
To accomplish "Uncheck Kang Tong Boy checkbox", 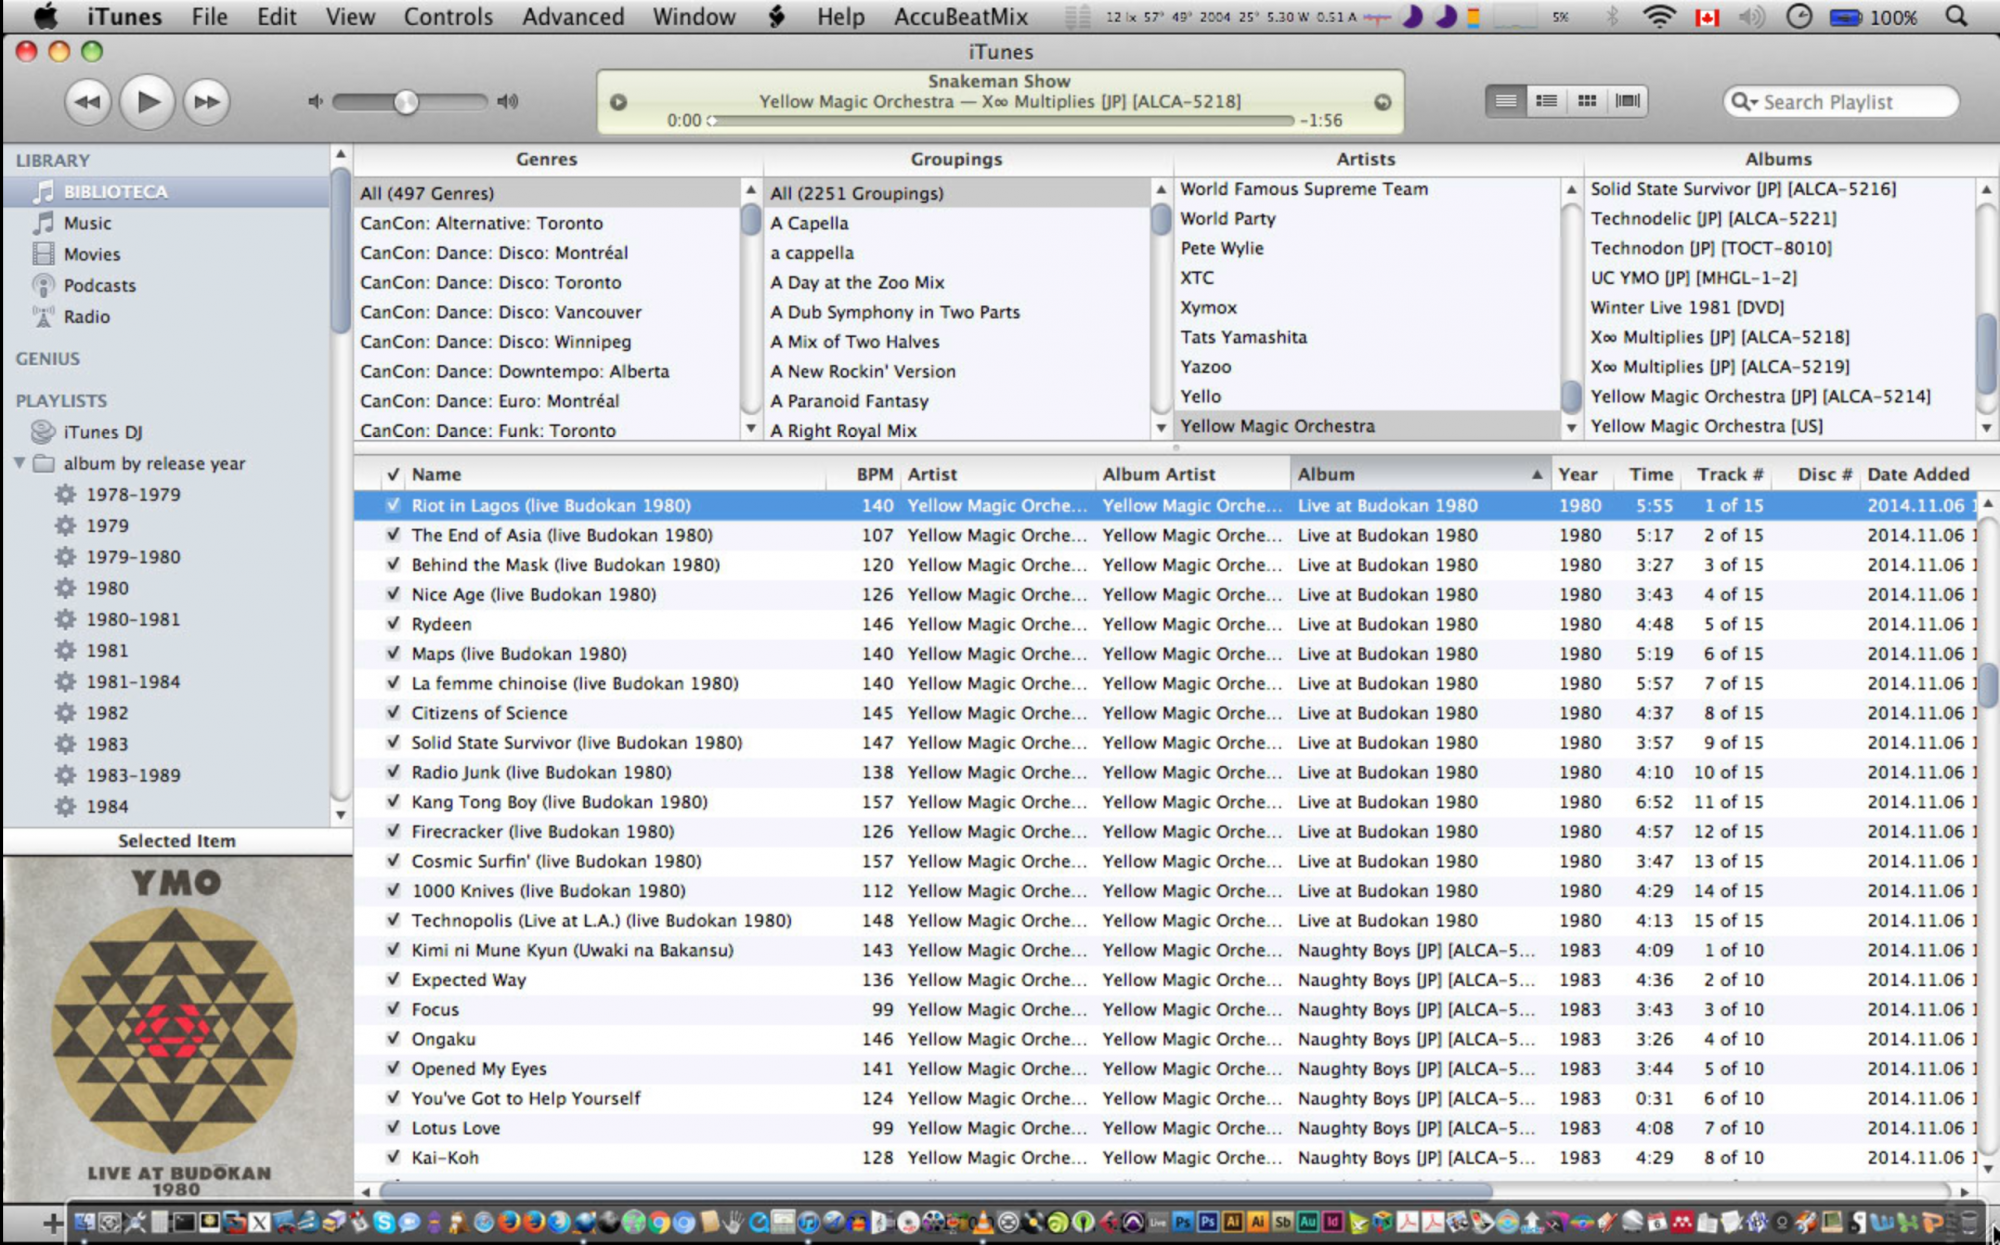I will [393, 802].
